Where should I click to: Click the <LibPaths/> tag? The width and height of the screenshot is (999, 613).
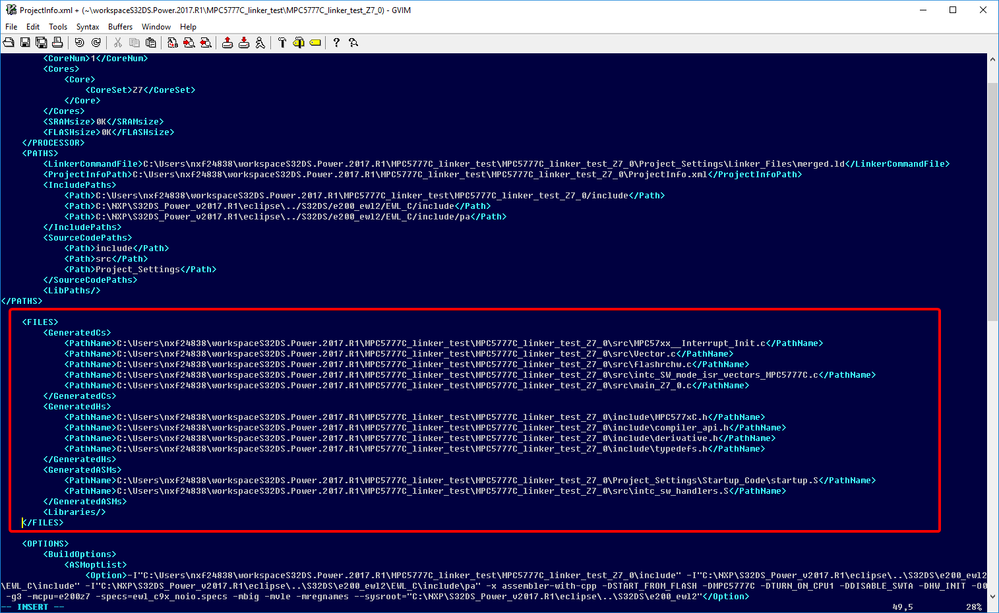coord(72,291)
